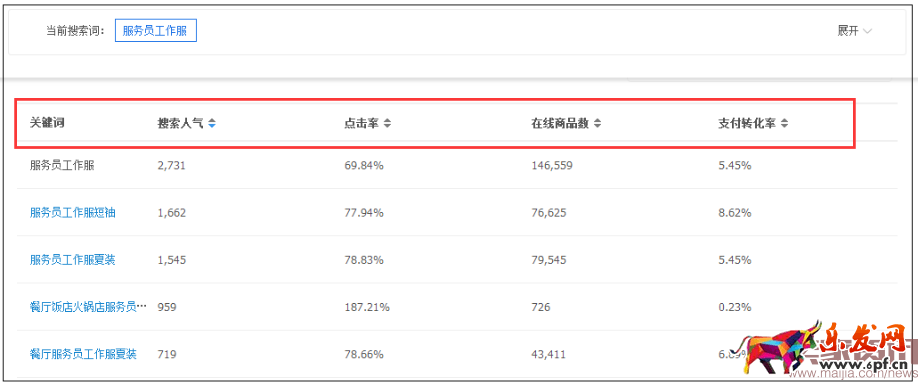
Task: Expand the 展开 chevron
Action: pyautogui.click(x=867, y=32)
